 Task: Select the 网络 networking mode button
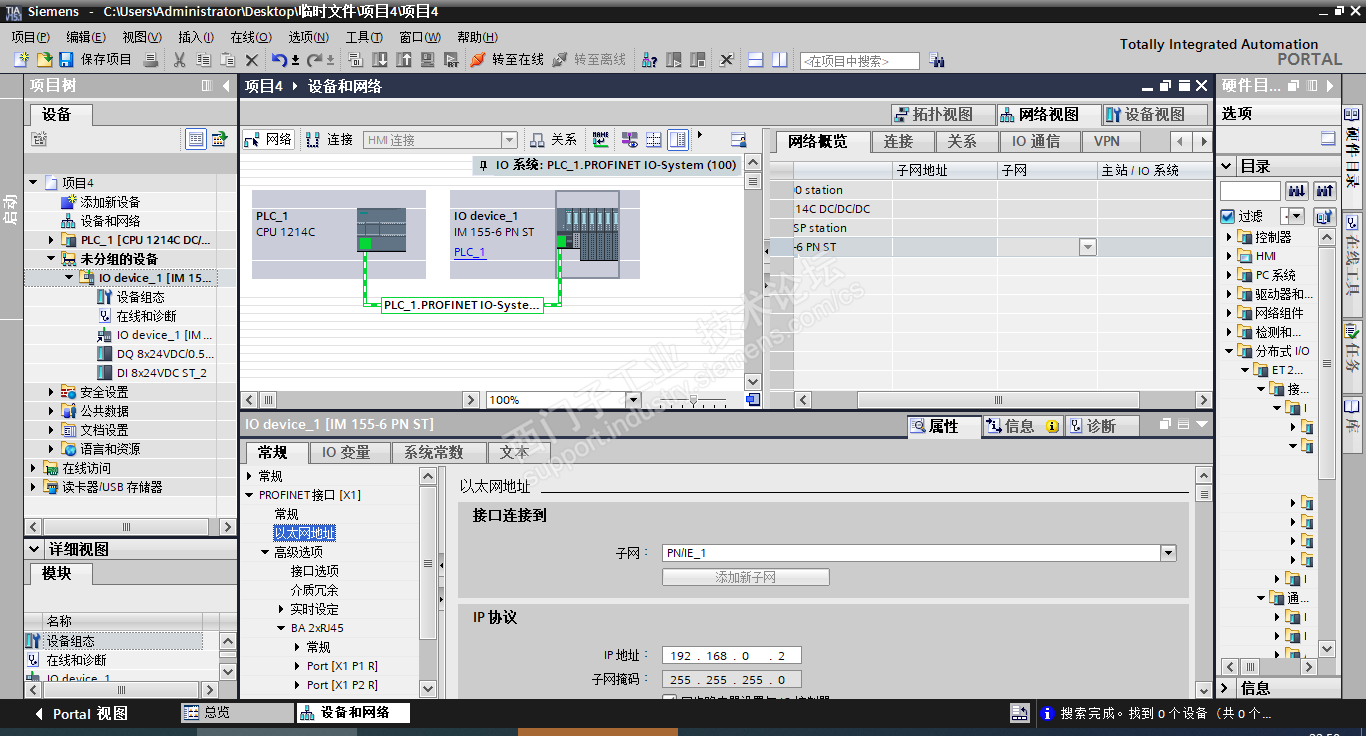pos(268,140)
